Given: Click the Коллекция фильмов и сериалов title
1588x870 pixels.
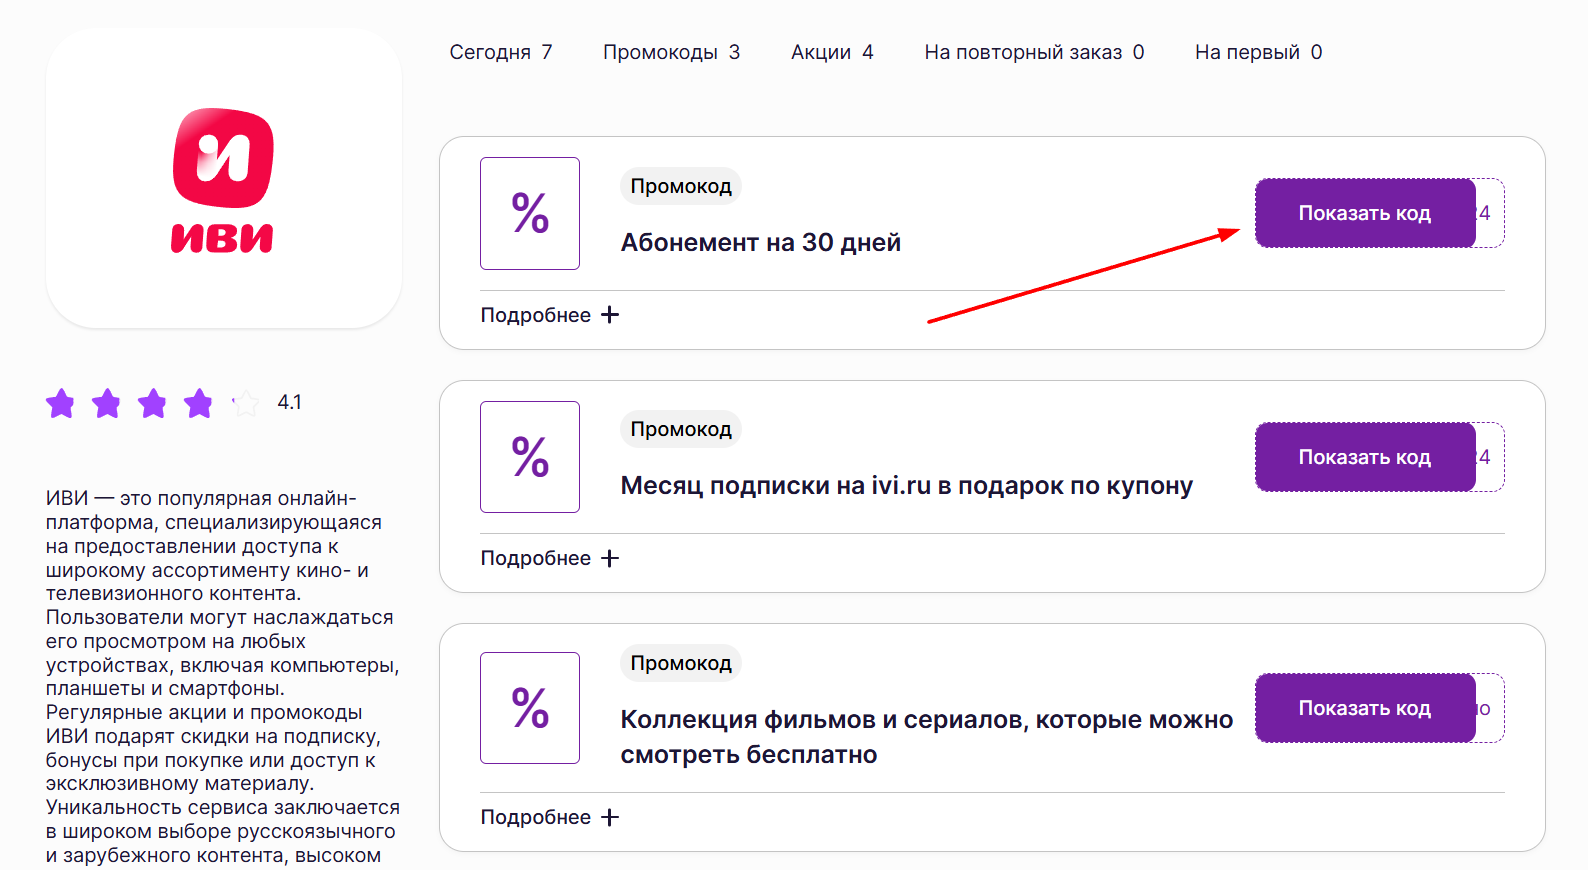Looking at the screenshot, I should (x=927, y=737).
